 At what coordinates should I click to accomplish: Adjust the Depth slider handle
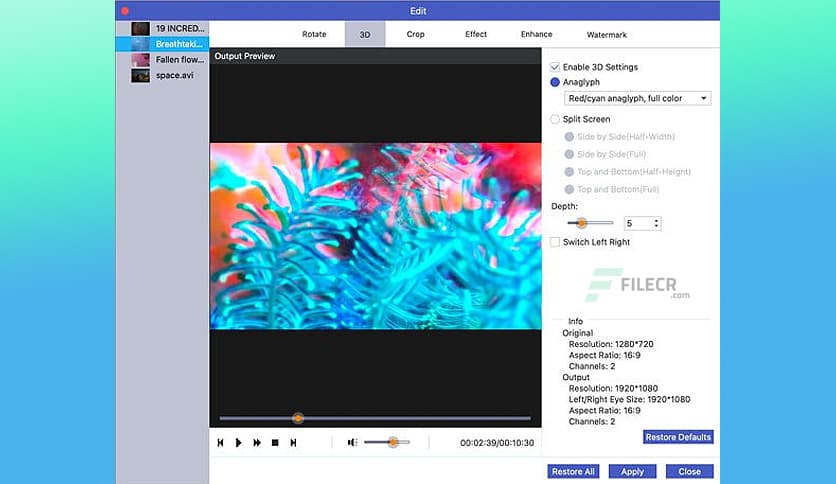pos(581,223)
